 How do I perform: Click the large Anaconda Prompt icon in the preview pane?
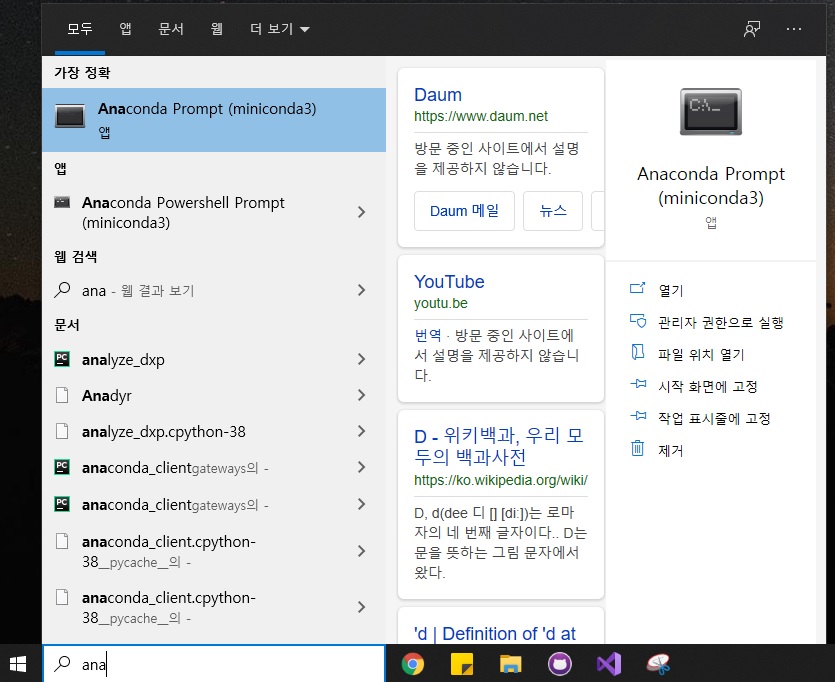(x=711, y=111)
